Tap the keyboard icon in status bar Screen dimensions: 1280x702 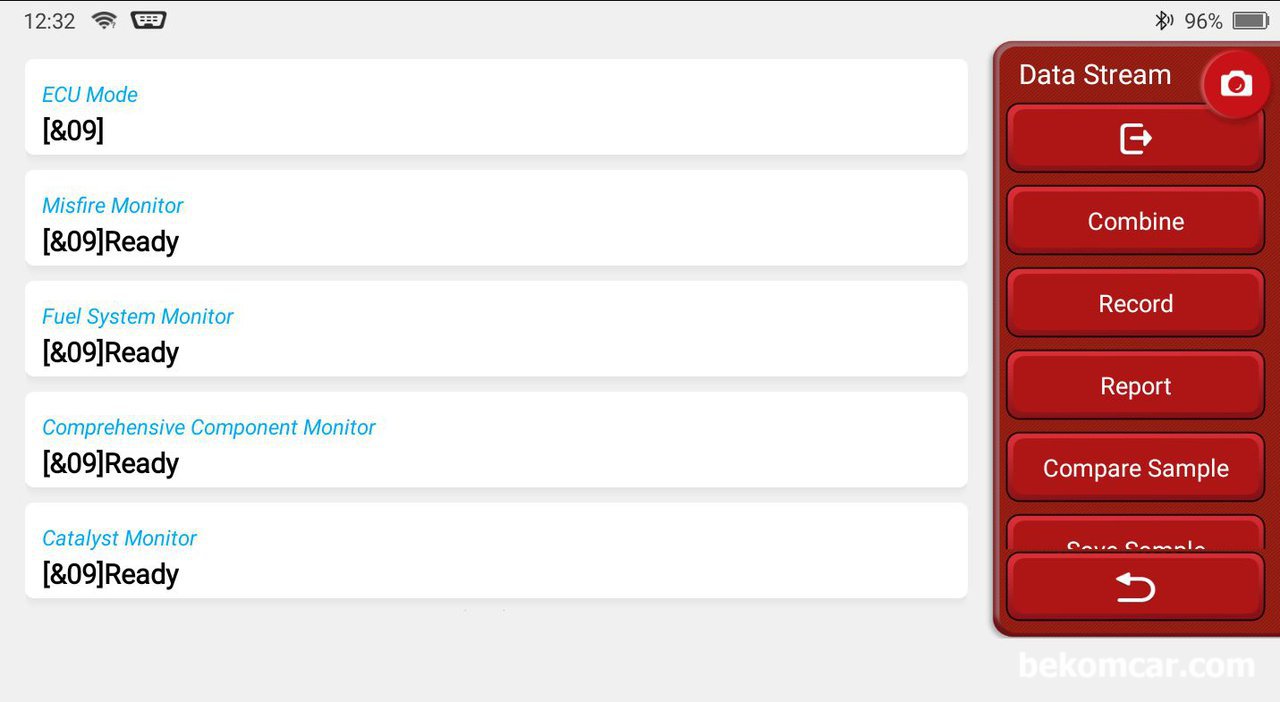coord(148,20)
